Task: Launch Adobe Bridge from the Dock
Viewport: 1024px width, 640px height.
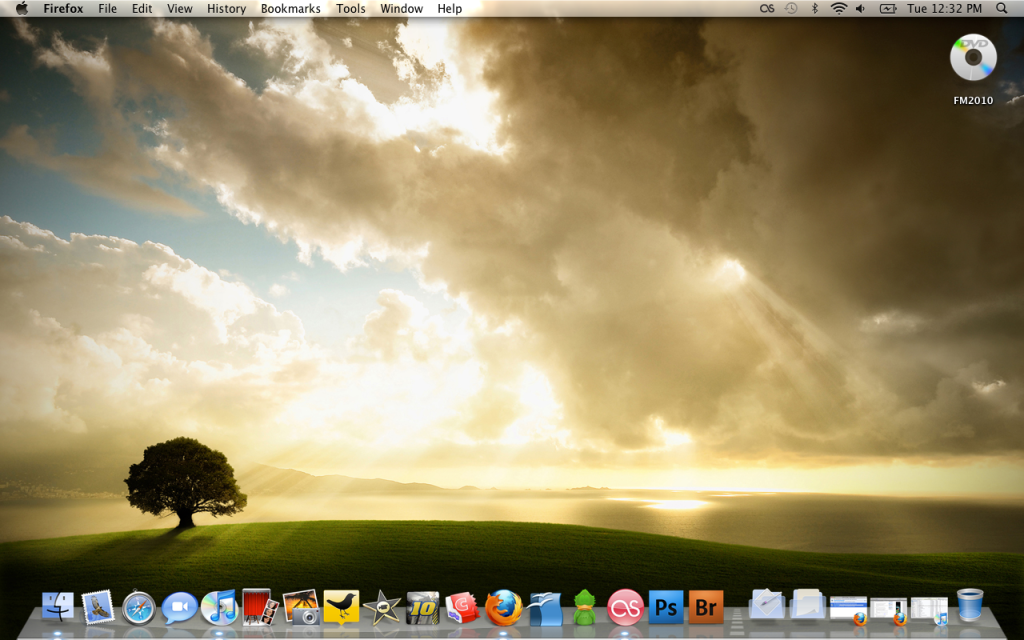Action: pyautogui.click(x=706, y=607)
